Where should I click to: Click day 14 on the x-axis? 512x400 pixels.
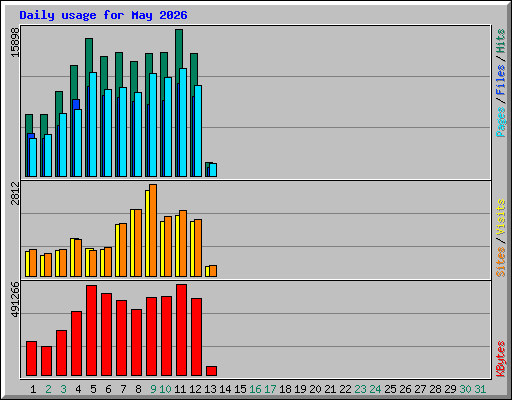(225, 389)
